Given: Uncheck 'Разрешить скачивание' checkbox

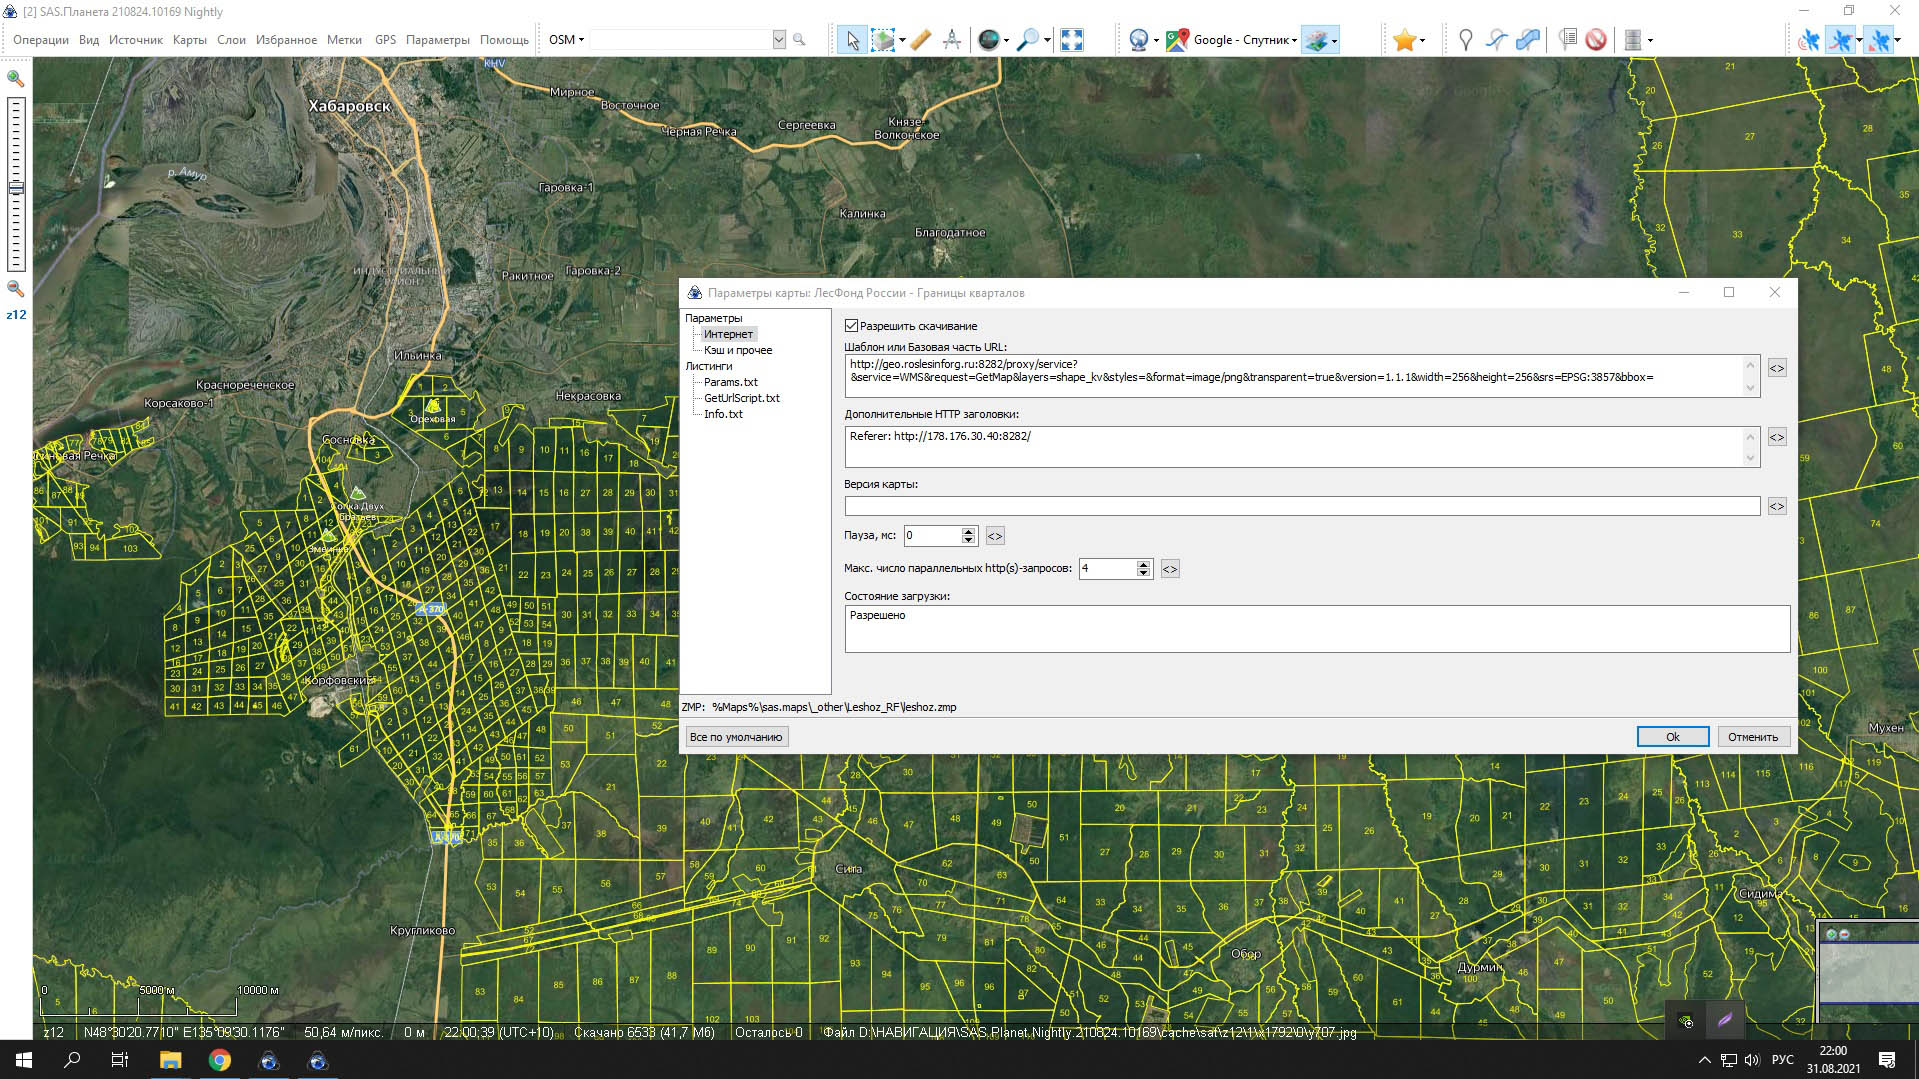Looking at the screenshot, I should (x=852, y=326).
